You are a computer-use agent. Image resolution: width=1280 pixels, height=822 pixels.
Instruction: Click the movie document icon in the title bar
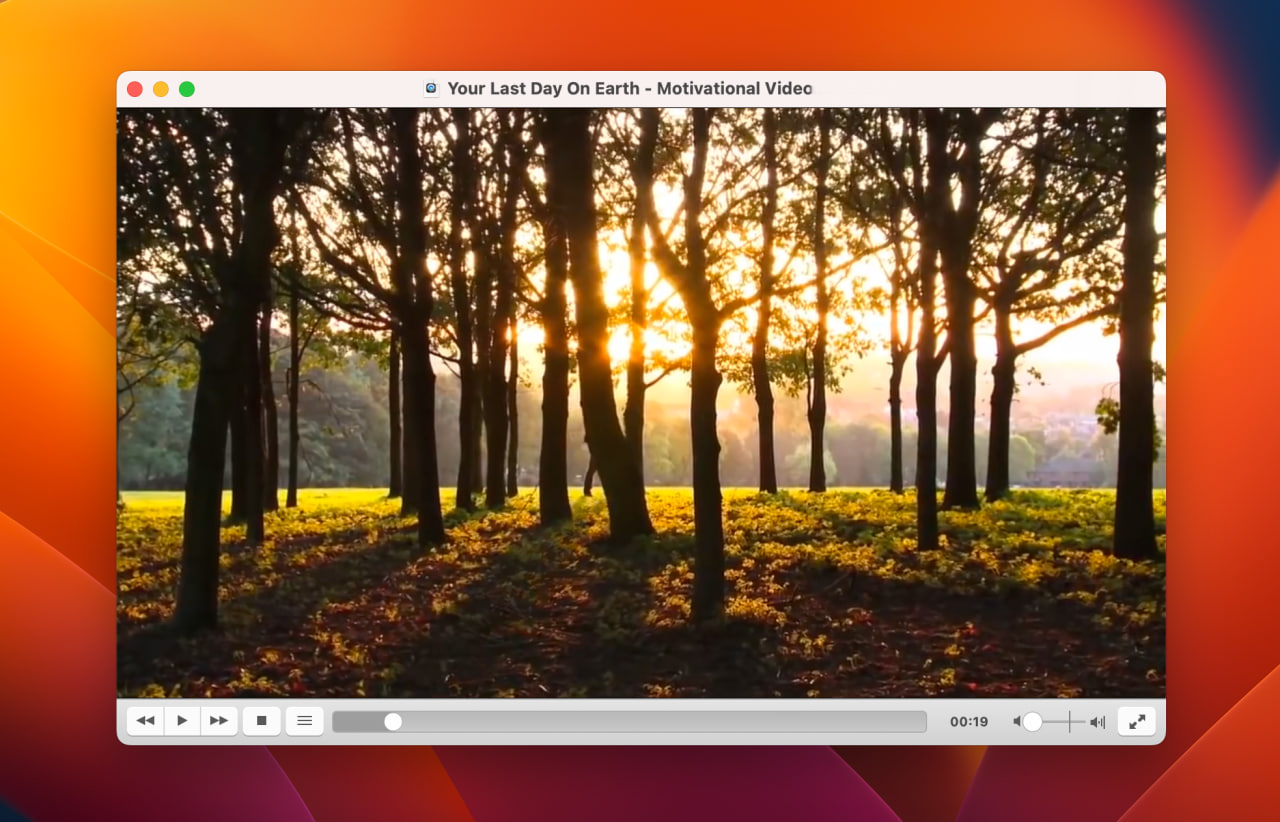(x=430, y=88)
